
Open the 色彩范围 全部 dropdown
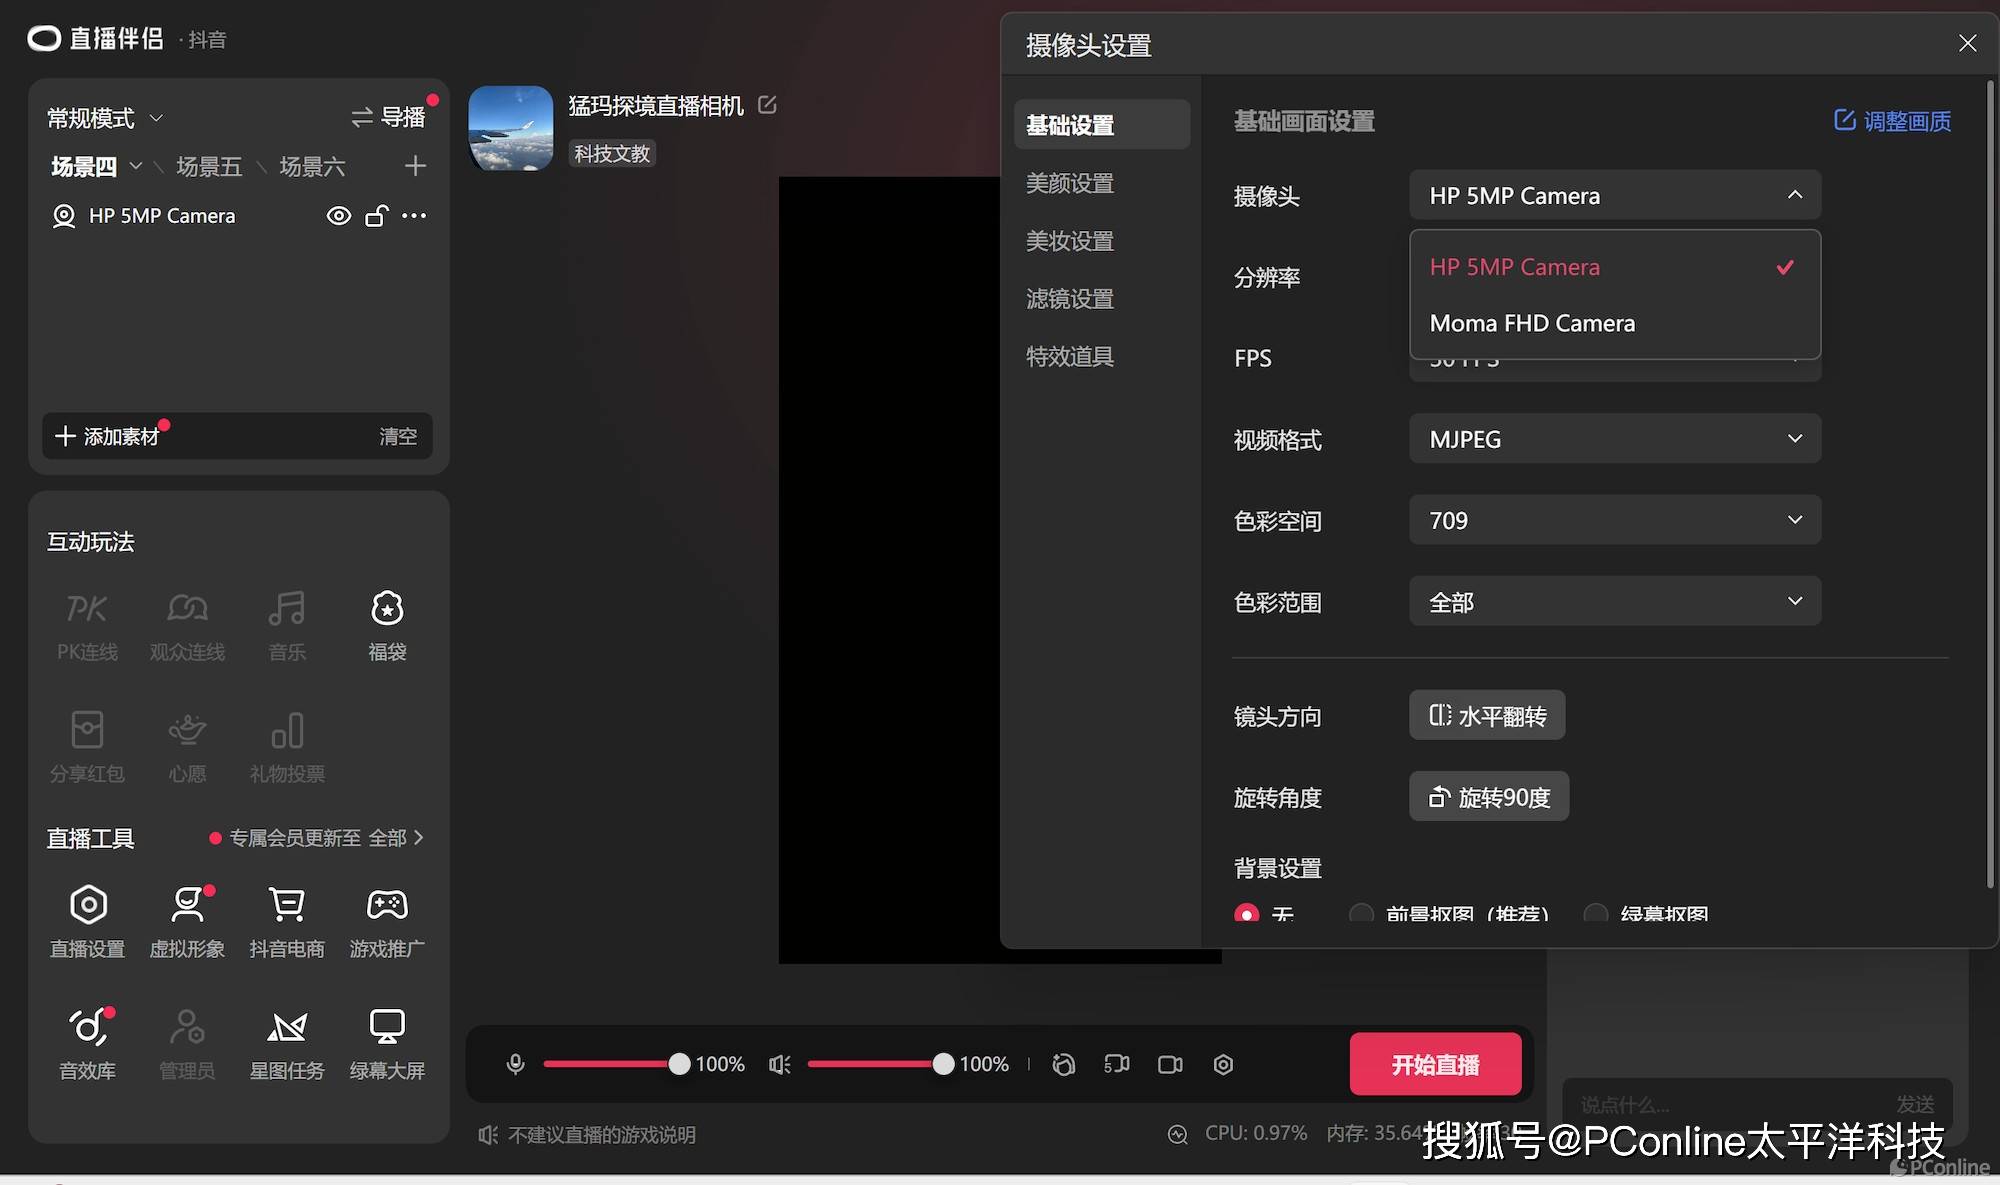tap(1615, 602)
